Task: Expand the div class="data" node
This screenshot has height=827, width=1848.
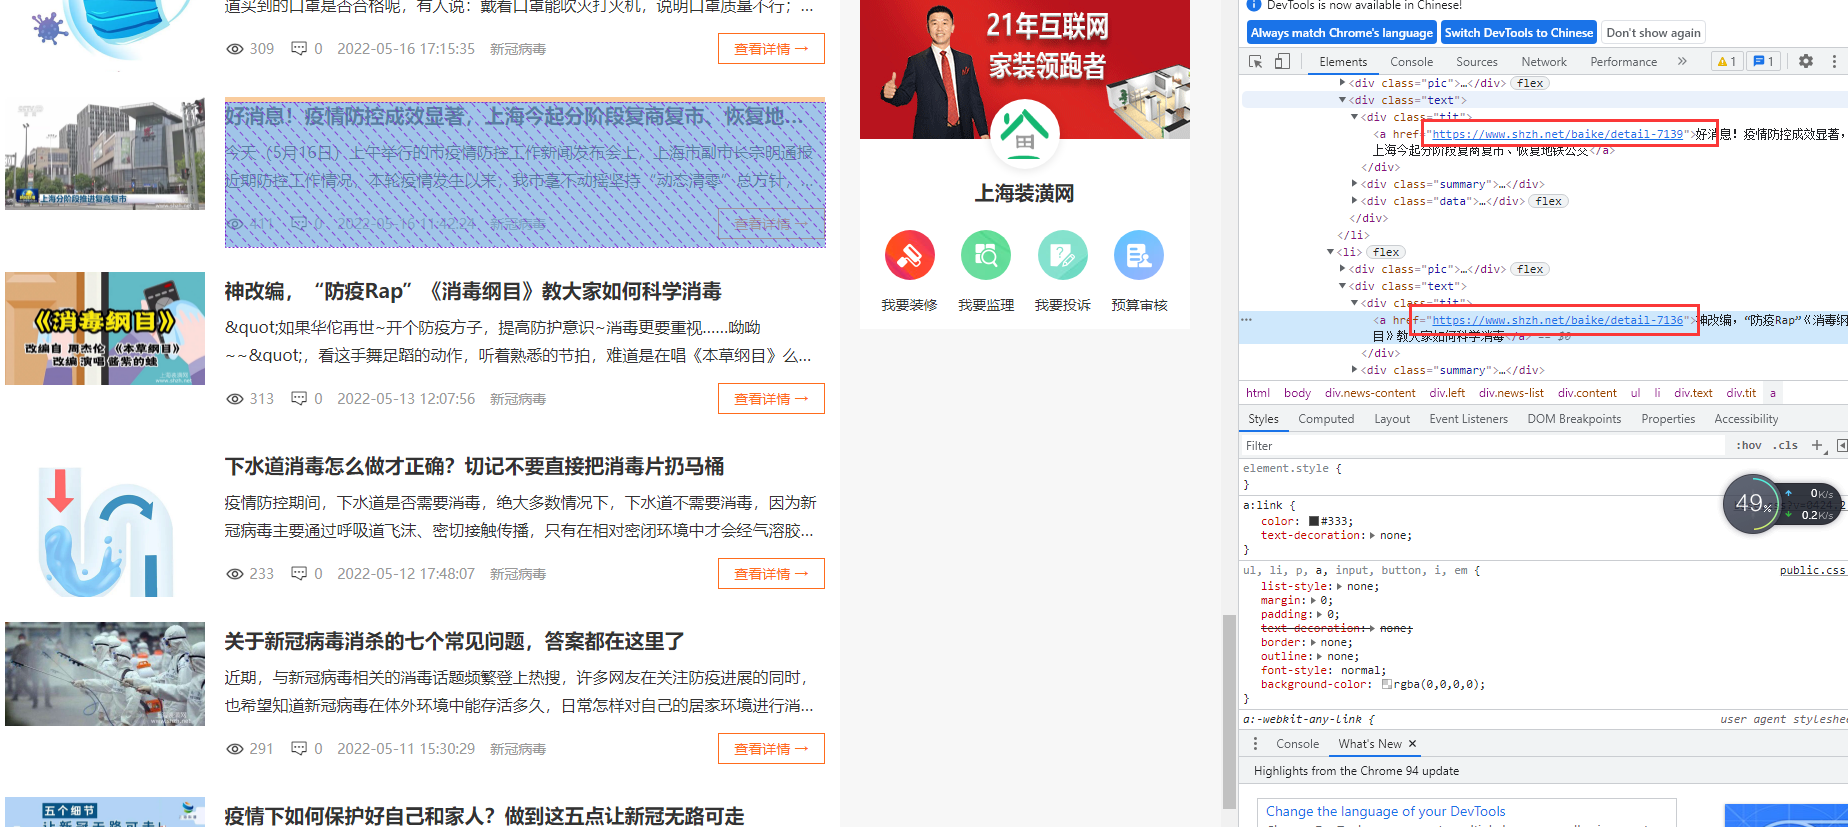Action: [x=1355, y=201]
